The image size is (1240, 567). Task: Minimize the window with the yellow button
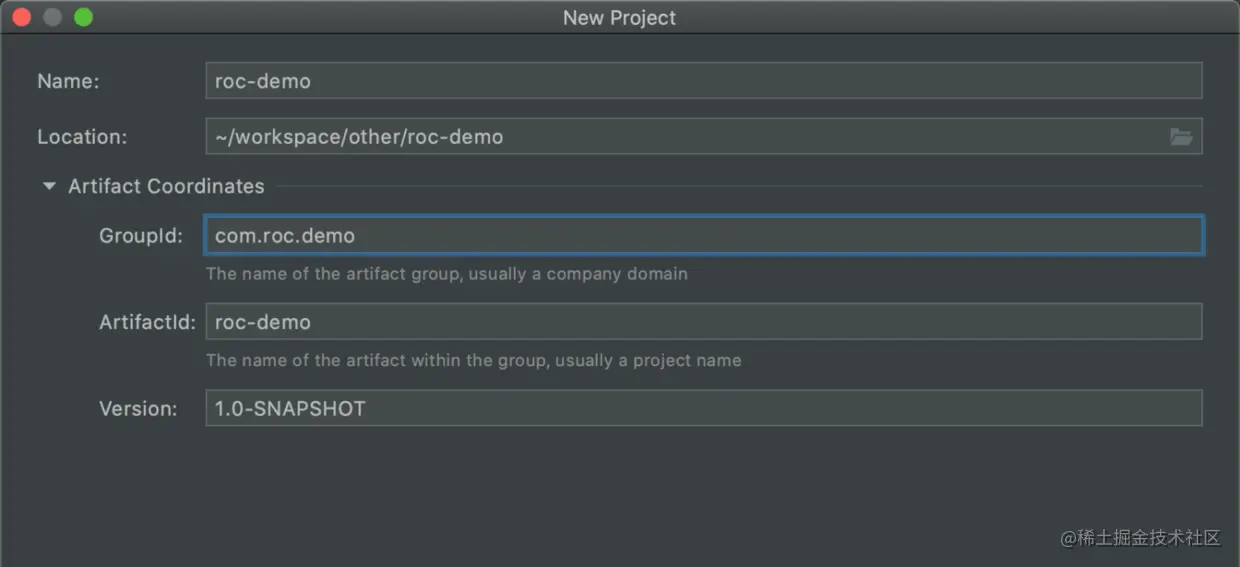(52, 17)
